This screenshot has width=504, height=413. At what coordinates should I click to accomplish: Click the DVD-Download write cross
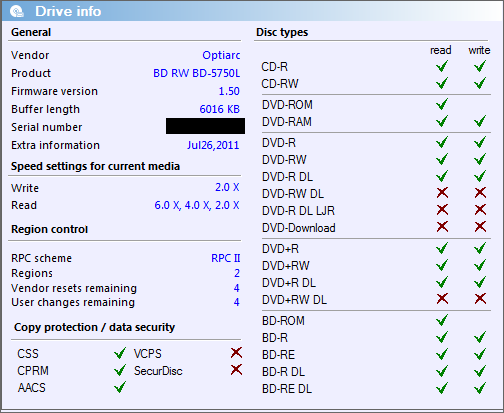pyautogui.click(x=480, y=227)
